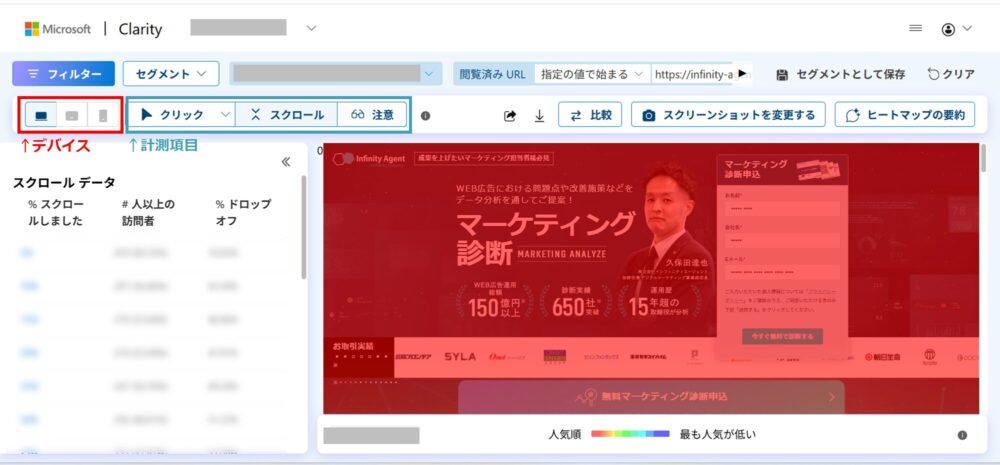Click the 比較 button
Viewport: 1000px width, 465px height.
tap(590, 115)
